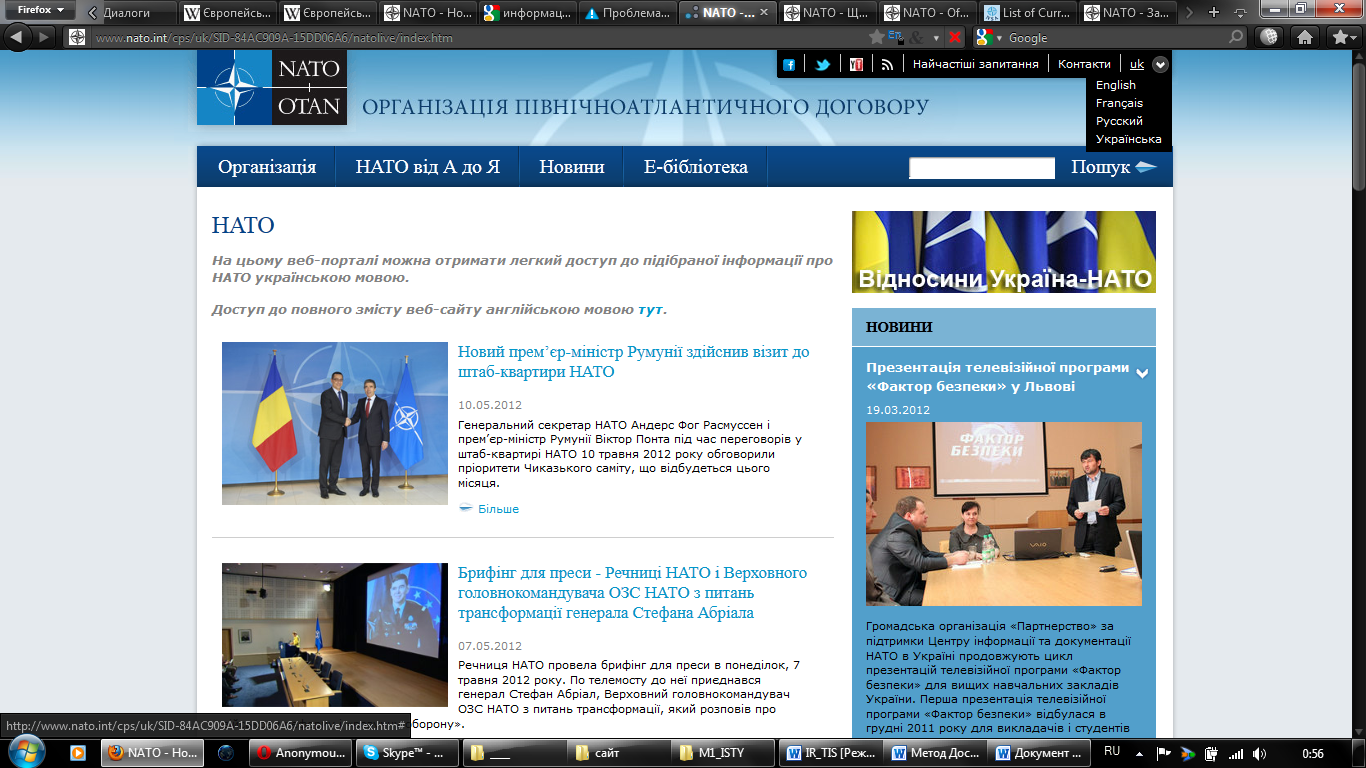Open NATO Facebook page icon
1366x768 pixels.
coord(789,64)
